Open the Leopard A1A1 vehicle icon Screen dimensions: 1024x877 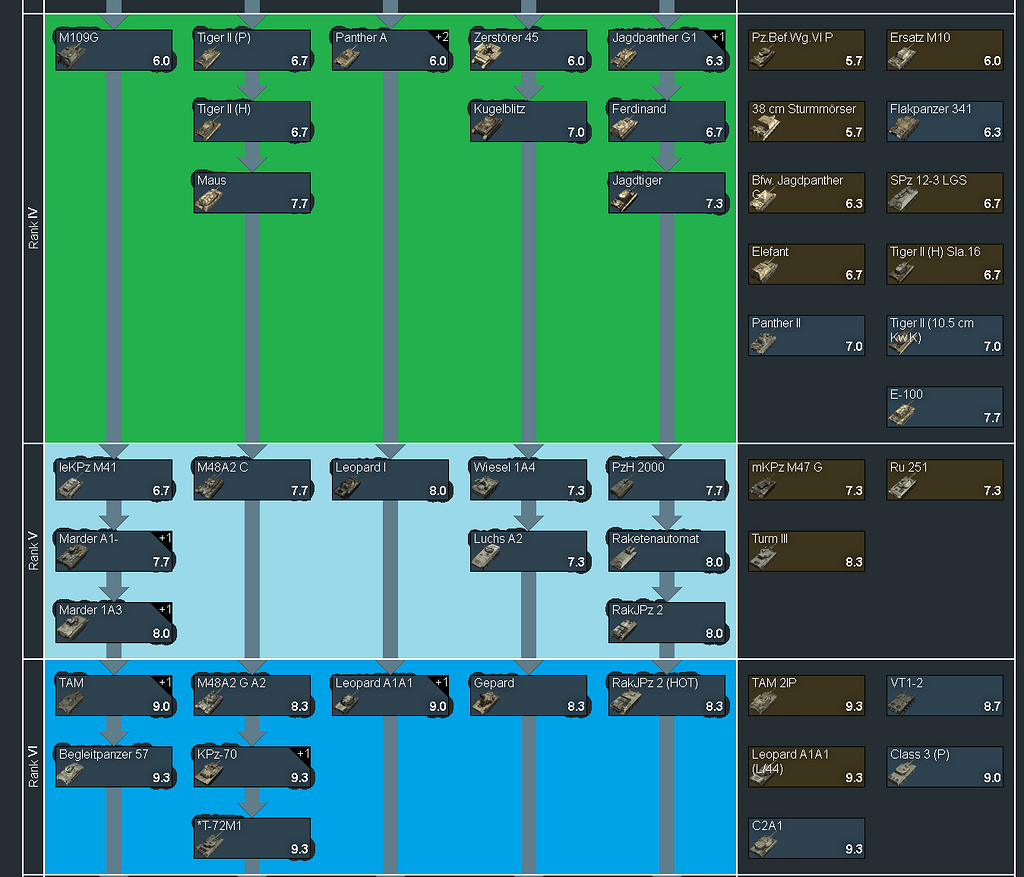[390, 693]
